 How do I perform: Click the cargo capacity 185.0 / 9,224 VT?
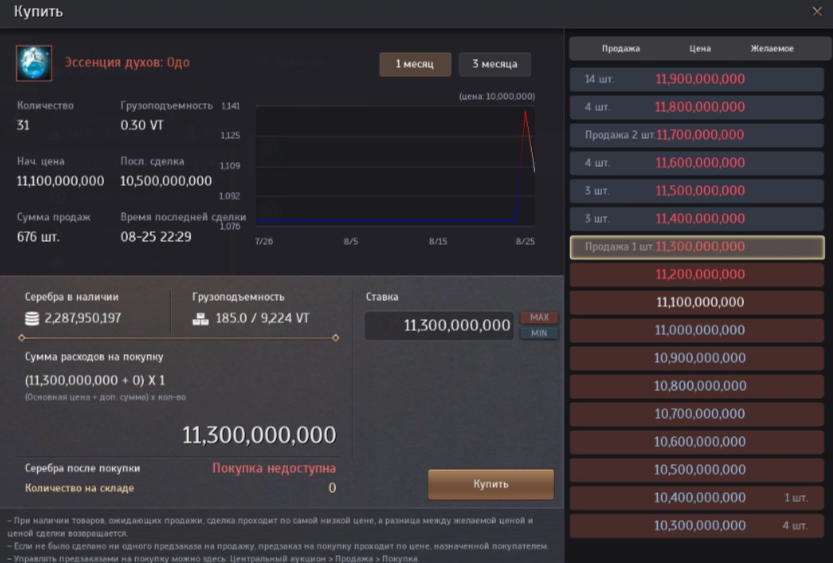click(262, 318)
